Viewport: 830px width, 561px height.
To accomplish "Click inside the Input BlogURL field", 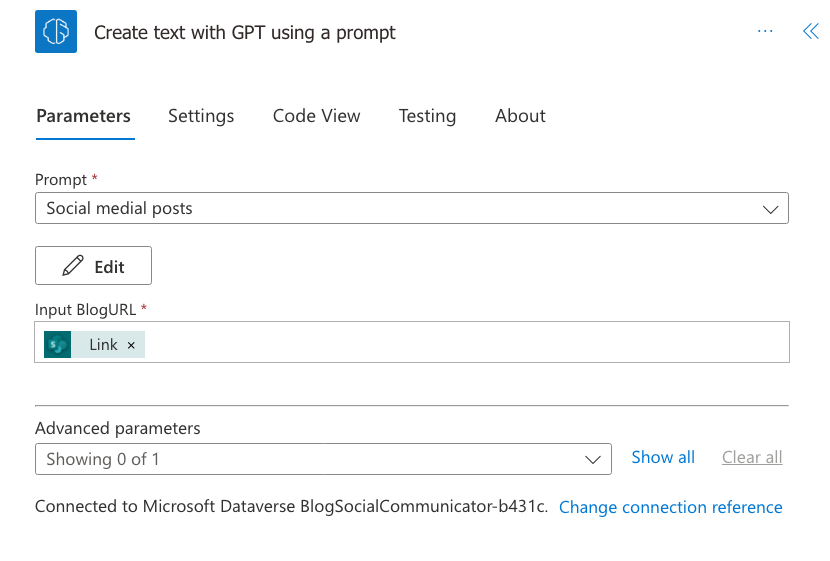I will click(460, 343).
